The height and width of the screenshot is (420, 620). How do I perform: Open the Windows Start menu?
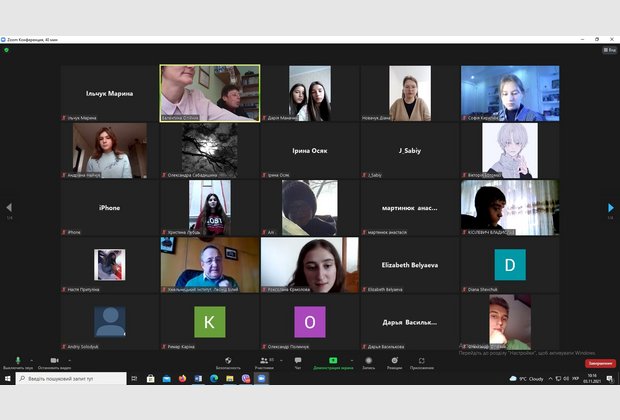tap(8, 378)
